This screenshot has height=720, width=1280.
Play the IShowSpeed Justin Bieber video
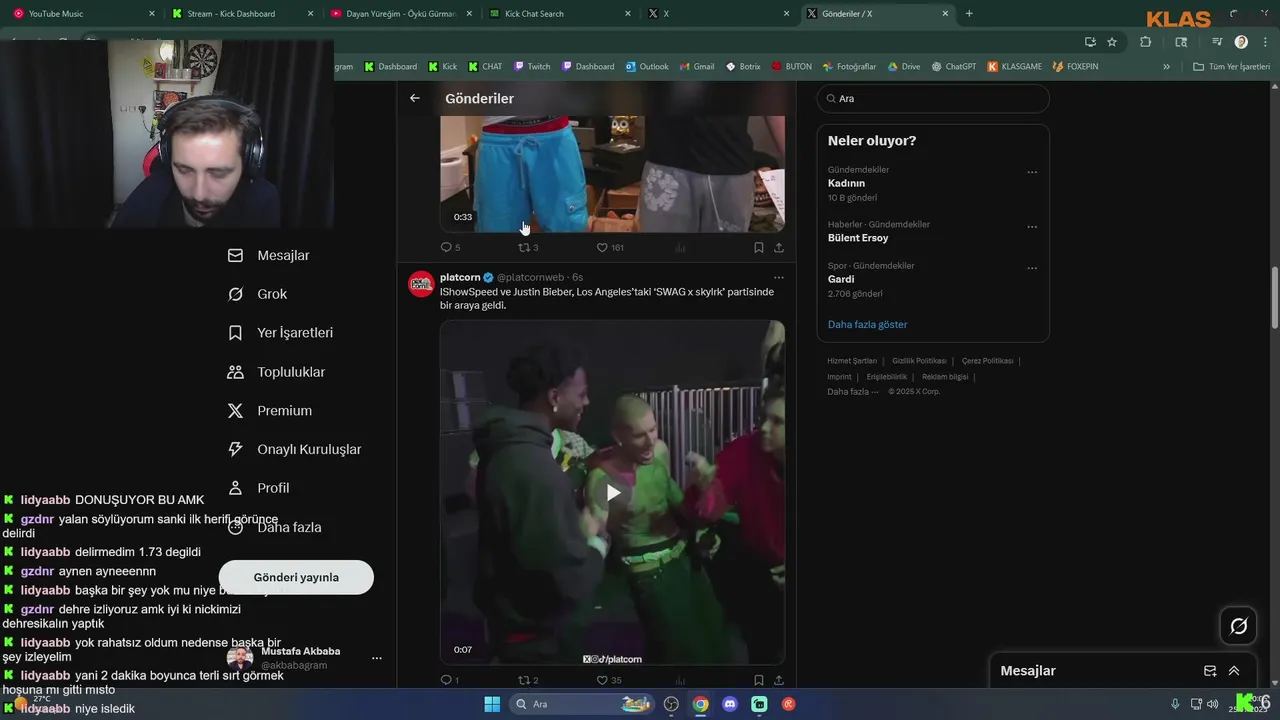click(x=613, y=492)
